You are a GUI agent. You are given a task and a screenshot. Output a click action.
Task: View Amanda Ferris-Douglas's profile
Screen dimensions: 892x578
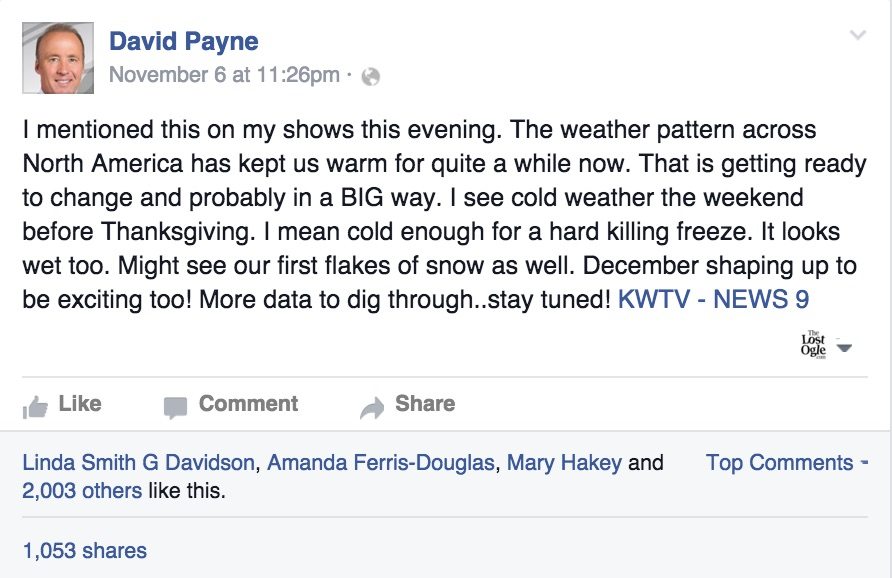[381, 463]
